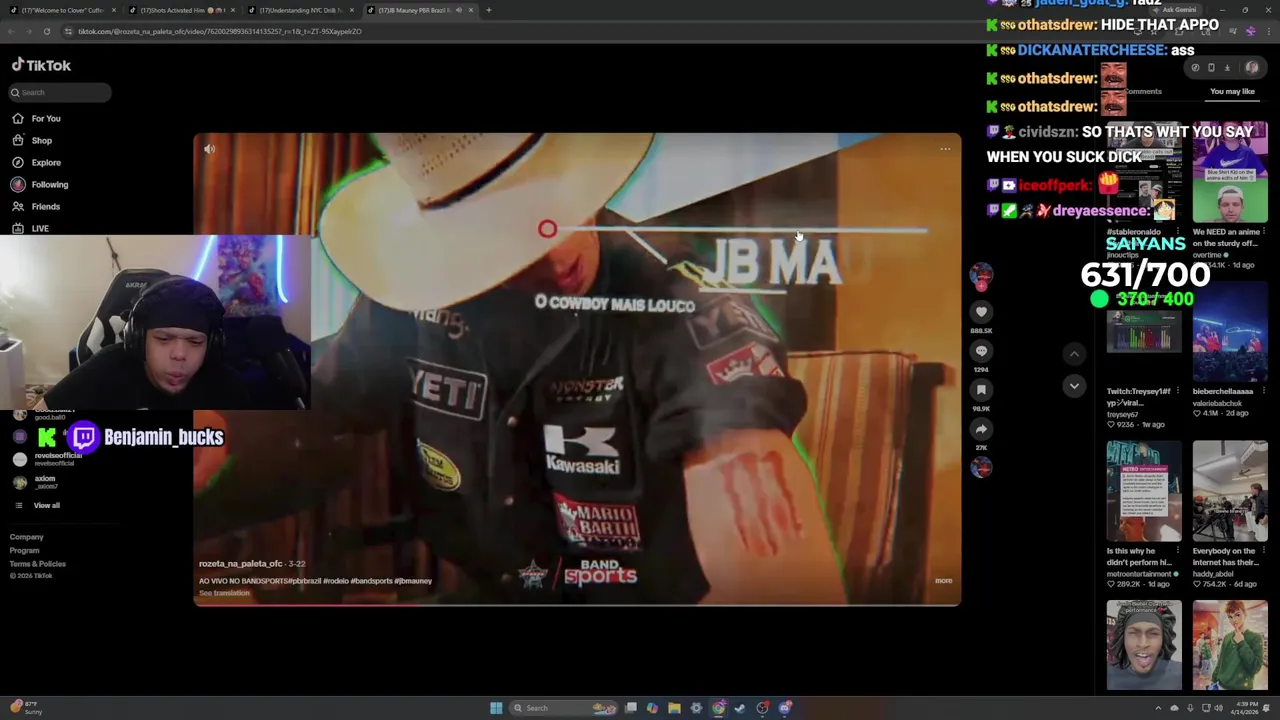
Task: Focus the TikTok search field
Action: point(60,92)
